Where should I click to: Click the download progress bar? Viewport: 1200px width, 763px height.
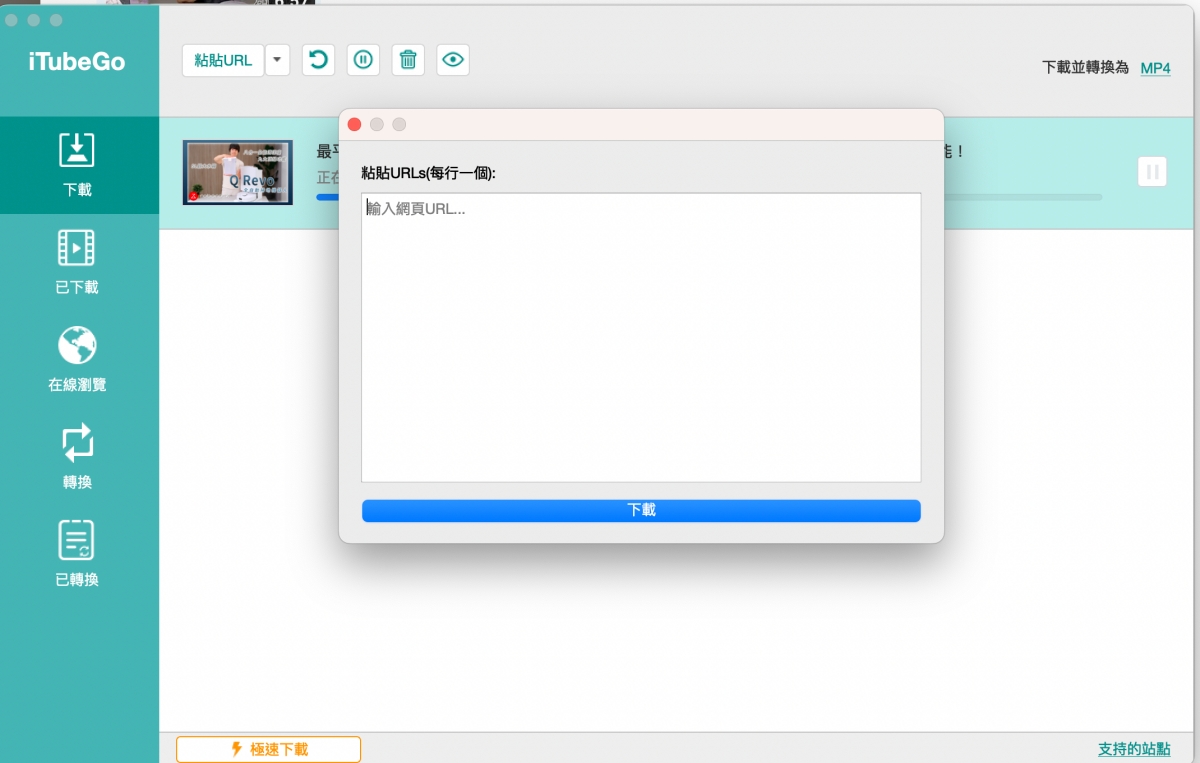tap(1020, 197)
